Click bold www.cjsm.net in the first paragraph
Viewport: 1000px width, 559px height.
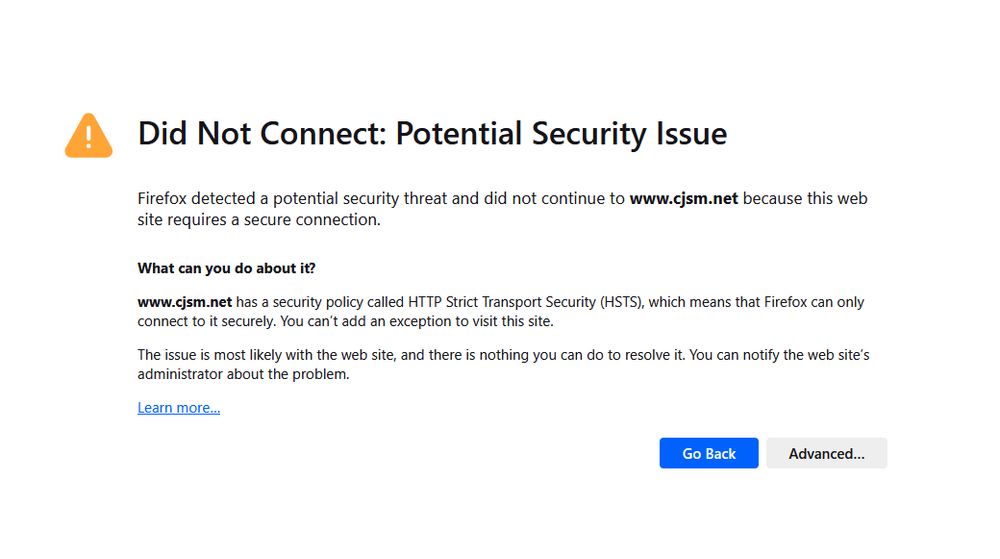(x=683, y=198)
